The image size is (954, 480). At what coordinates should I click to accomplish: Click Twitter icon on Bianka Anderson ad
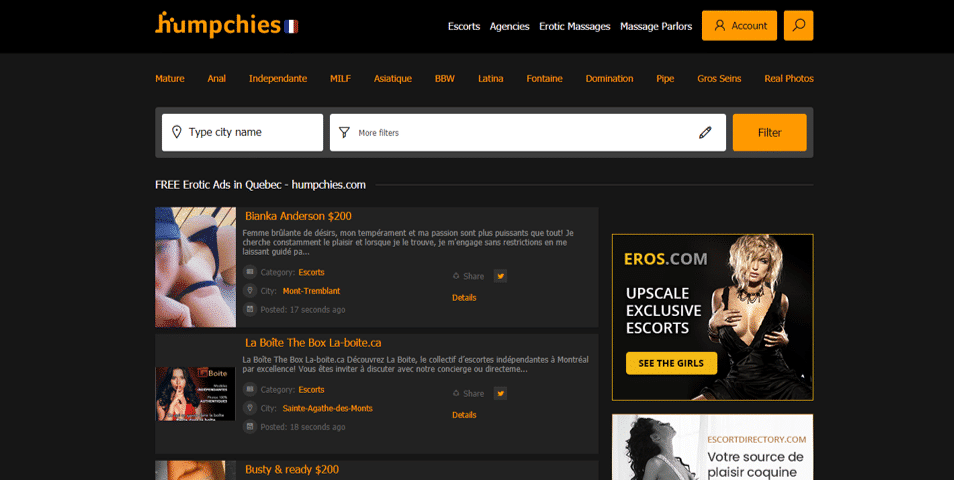[x=500, y=276]
